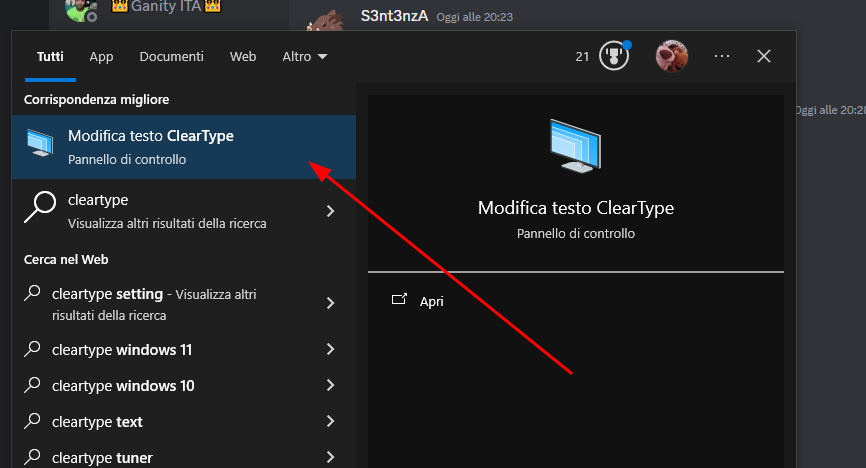
Task: Click search icon next to cleartype tuner
Action: coord(33,456)
